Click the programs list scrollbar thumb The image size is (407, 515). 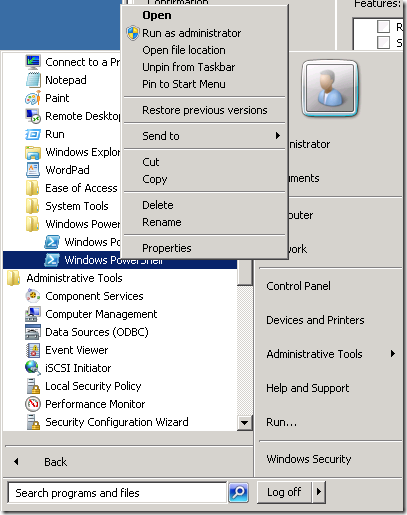[245, 273]
